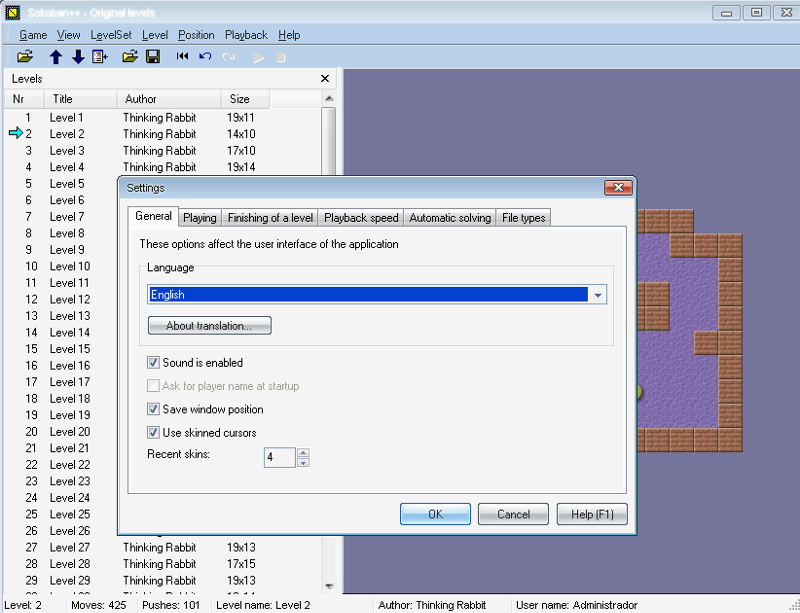Viewport: 800px width, 613px height.
Task: Select Level 3 in the levels list
Action: (67, 150)
